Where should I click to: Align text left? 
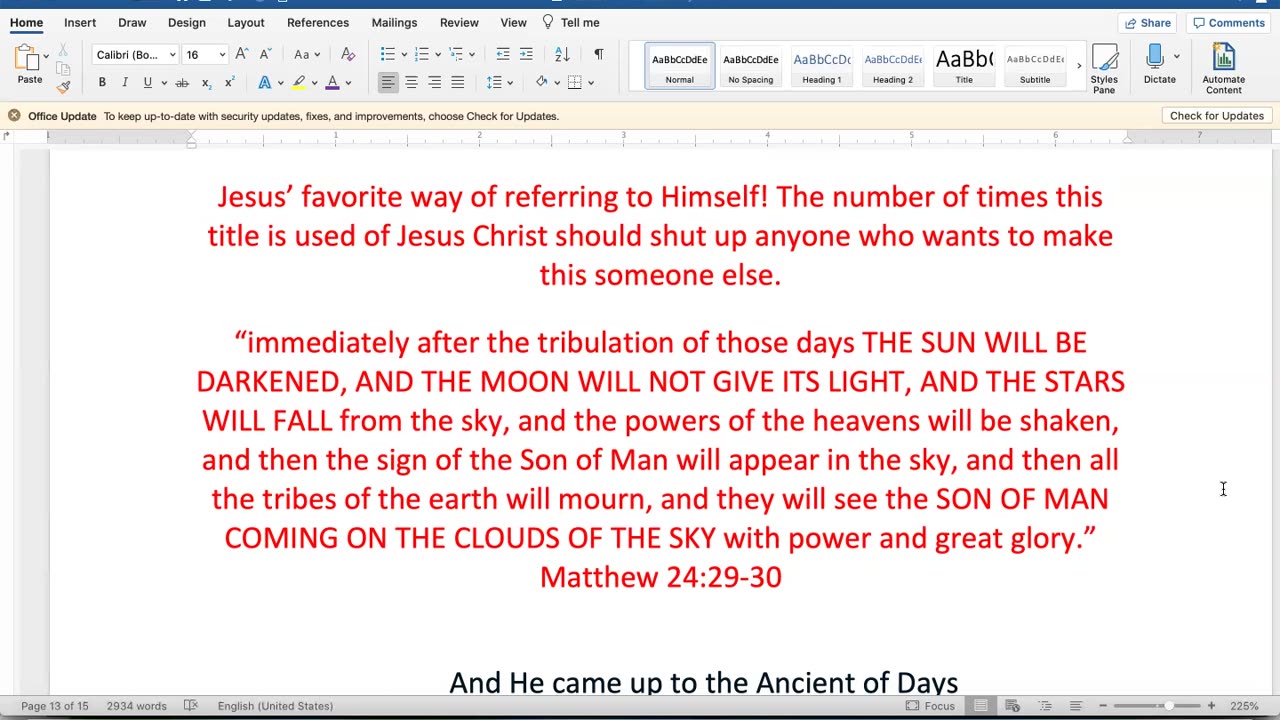388,83
